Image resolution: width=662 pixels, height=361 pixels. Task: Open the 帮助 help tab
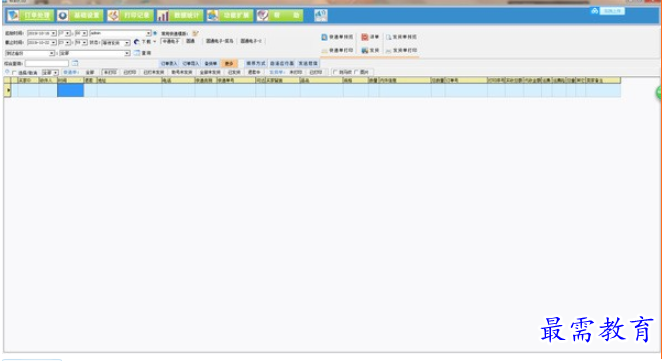point(279,16)
